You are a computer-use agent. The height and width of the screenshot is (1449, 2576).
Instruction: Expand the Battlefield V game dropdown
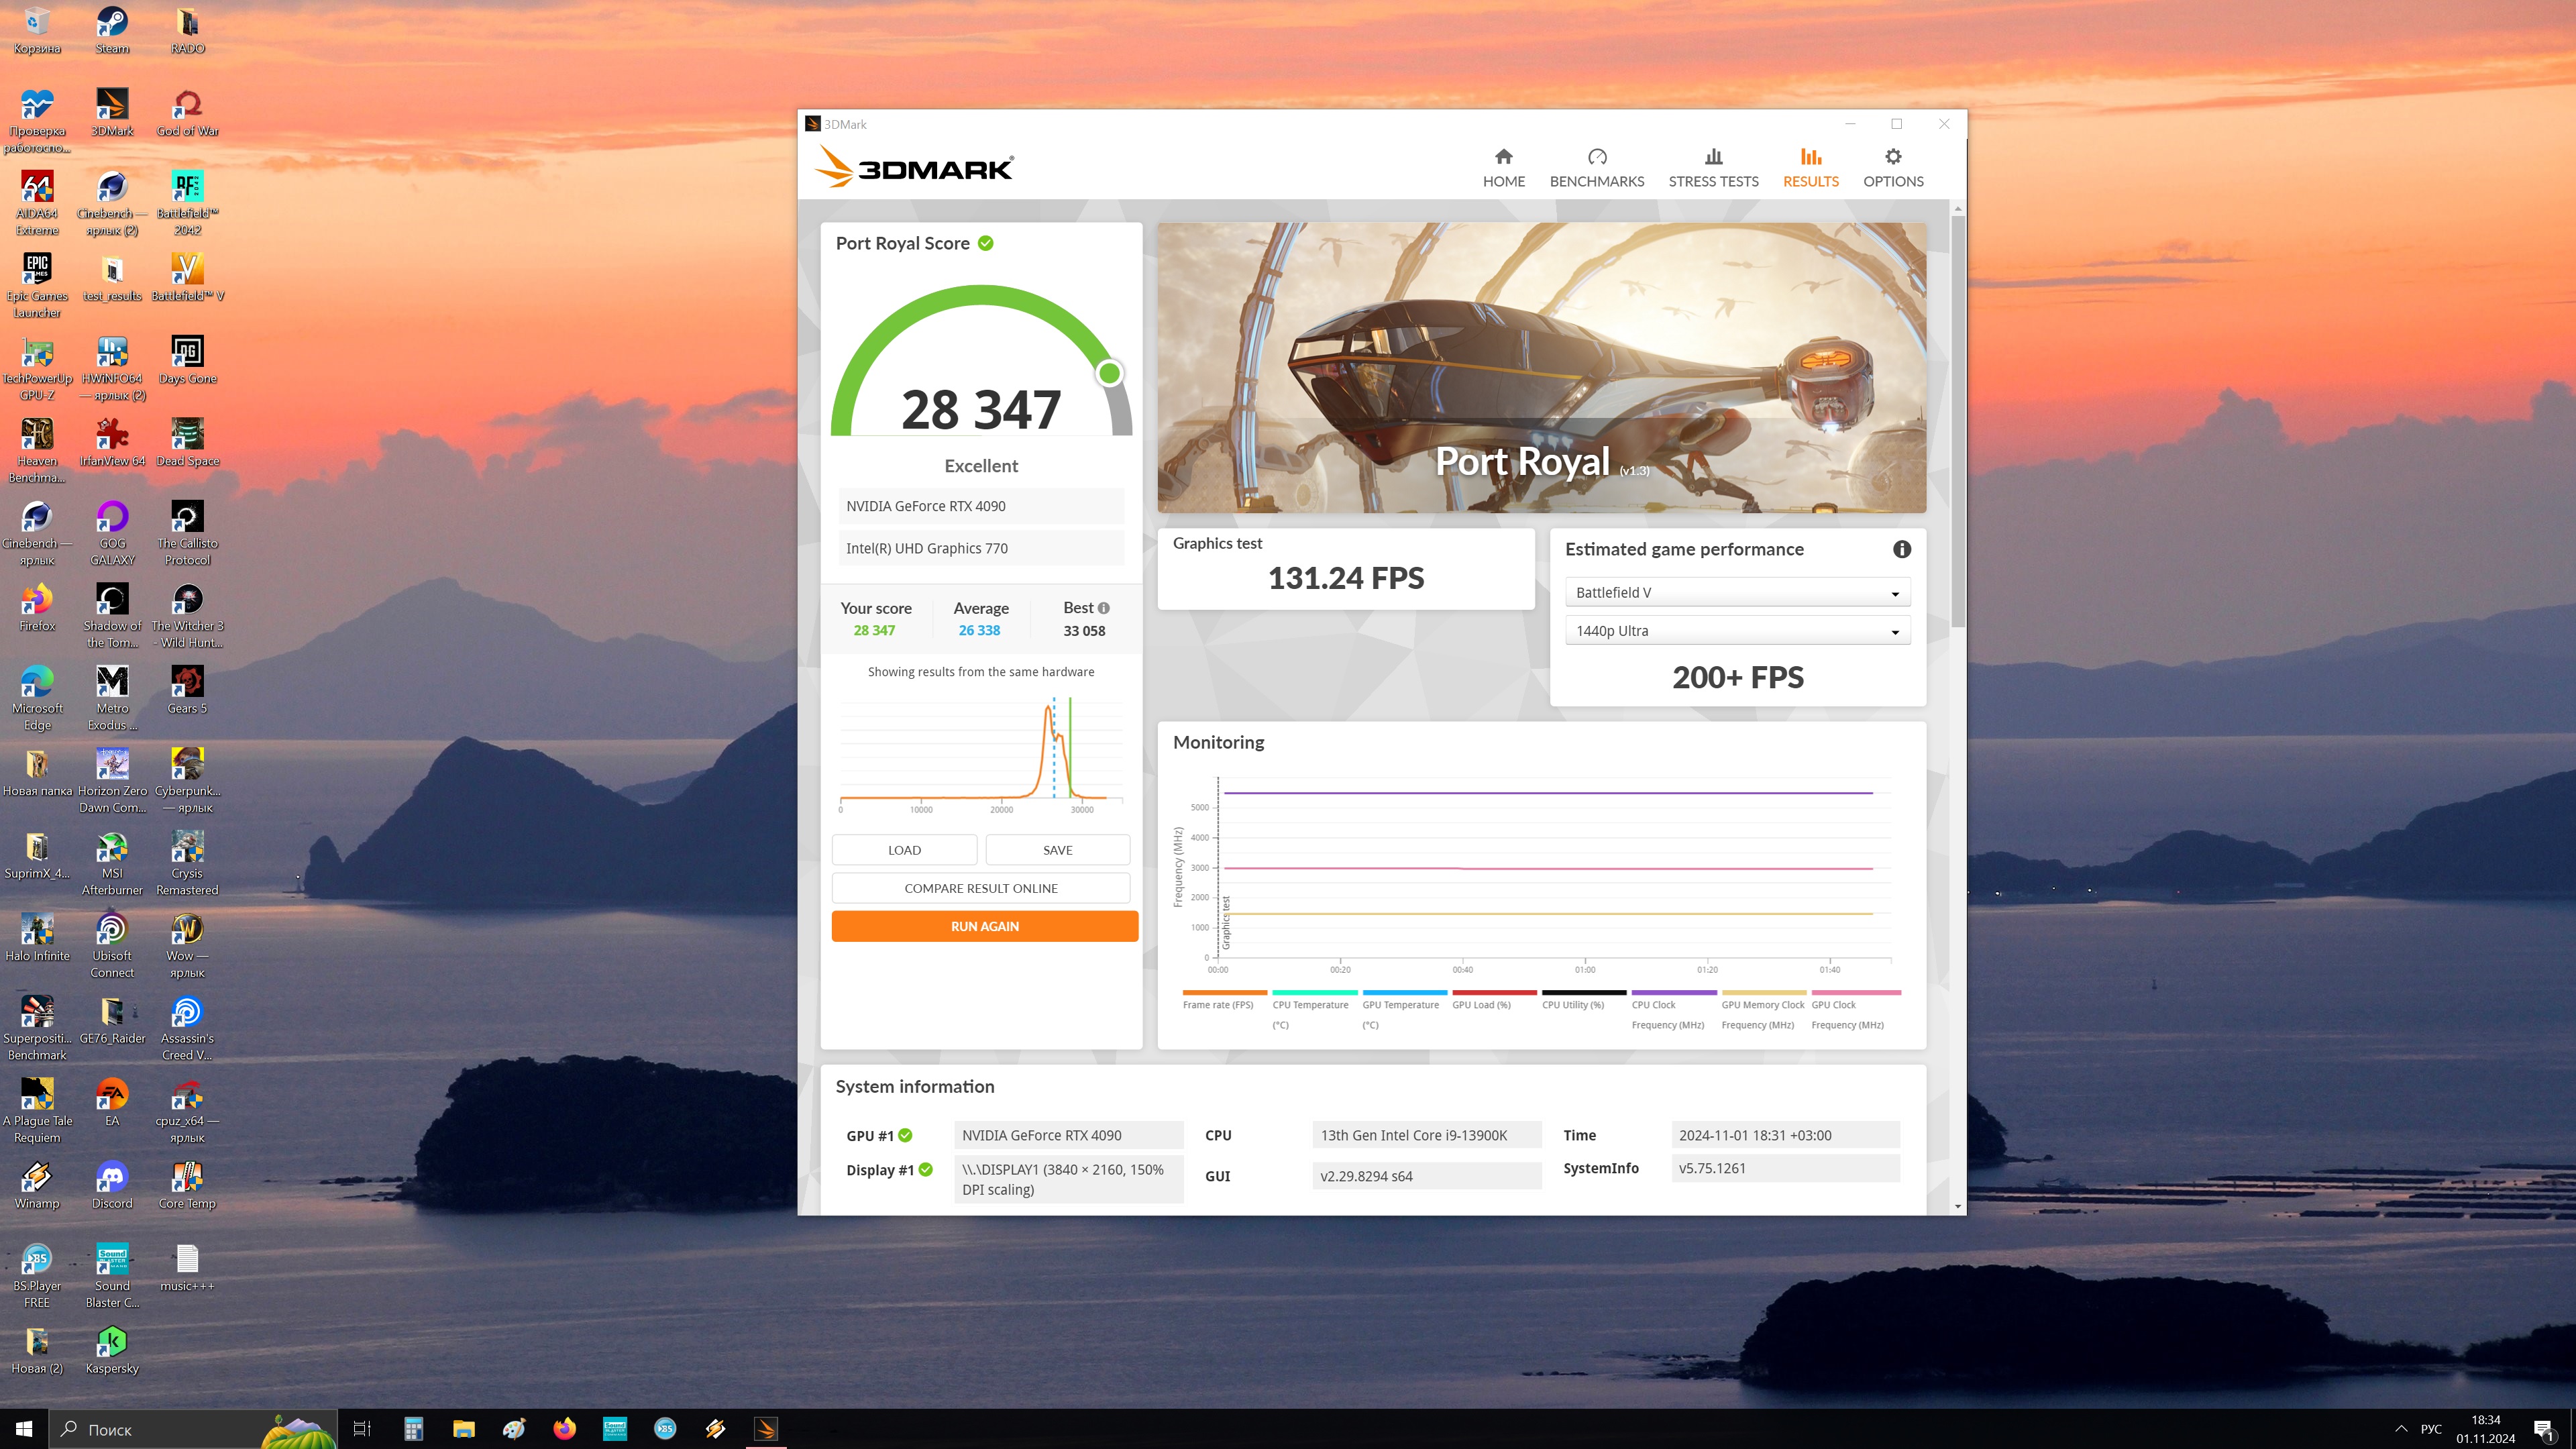pos(1737,592)
